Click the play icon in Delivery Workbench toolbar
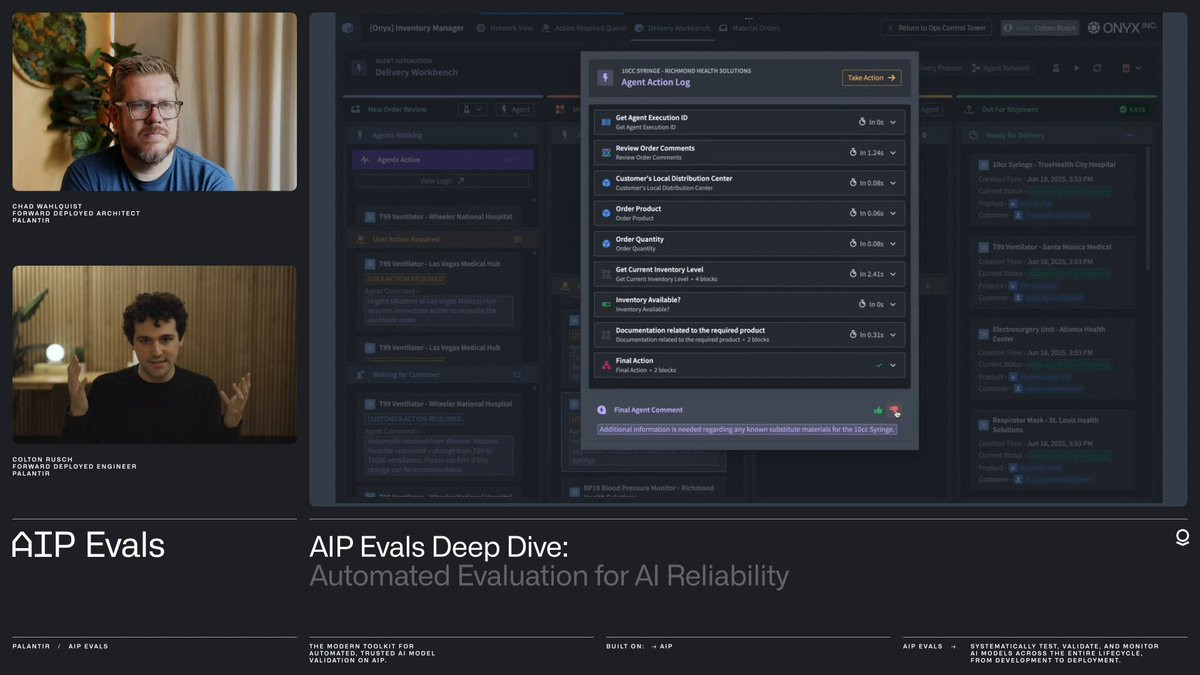 [x=1076, y=68]
